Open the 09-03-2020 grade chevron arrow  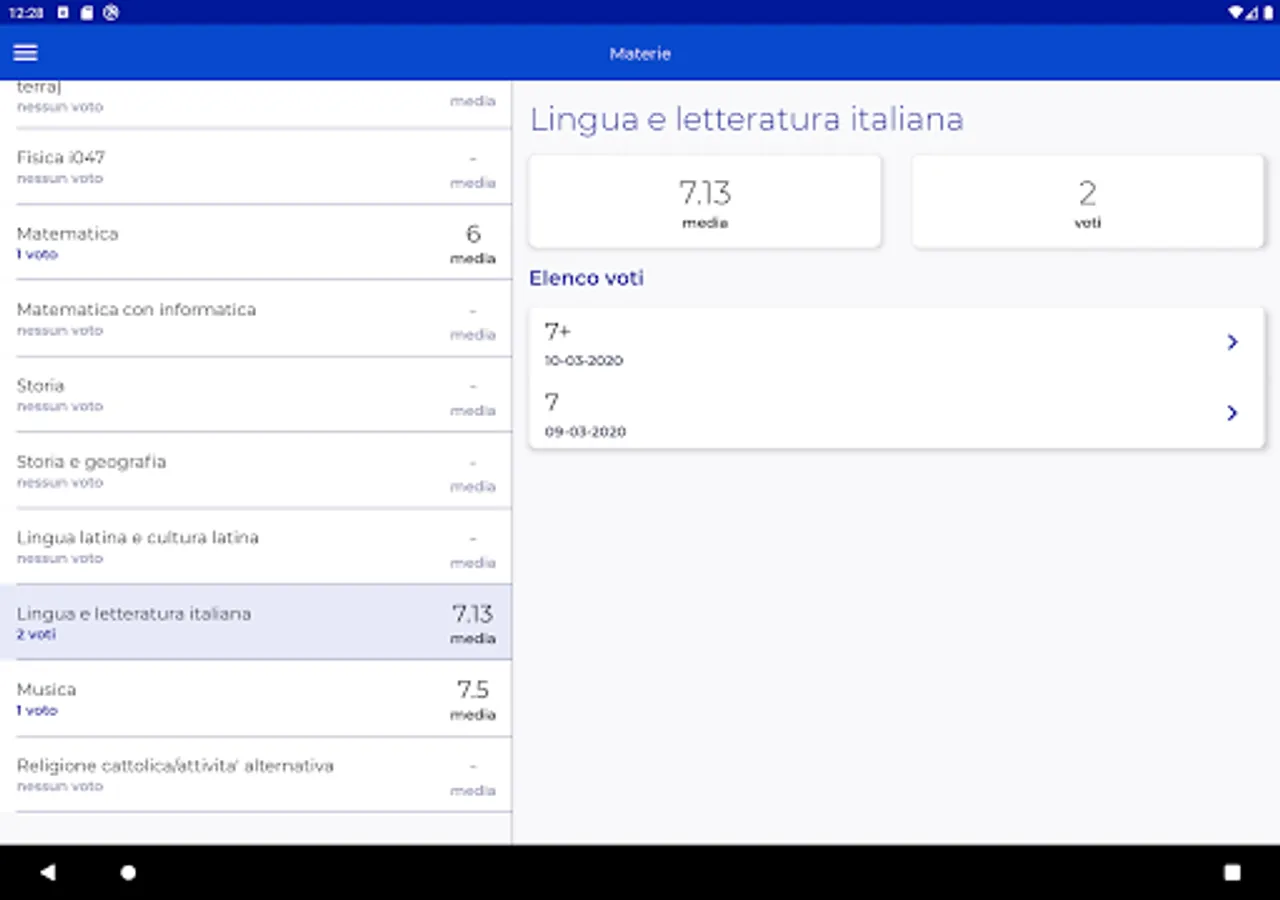coord(1232,413)
